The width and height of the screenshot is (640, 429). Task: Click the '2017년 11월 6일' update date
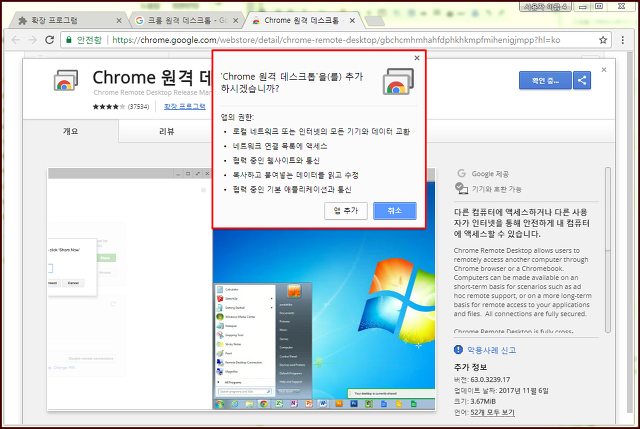[524, 390]
